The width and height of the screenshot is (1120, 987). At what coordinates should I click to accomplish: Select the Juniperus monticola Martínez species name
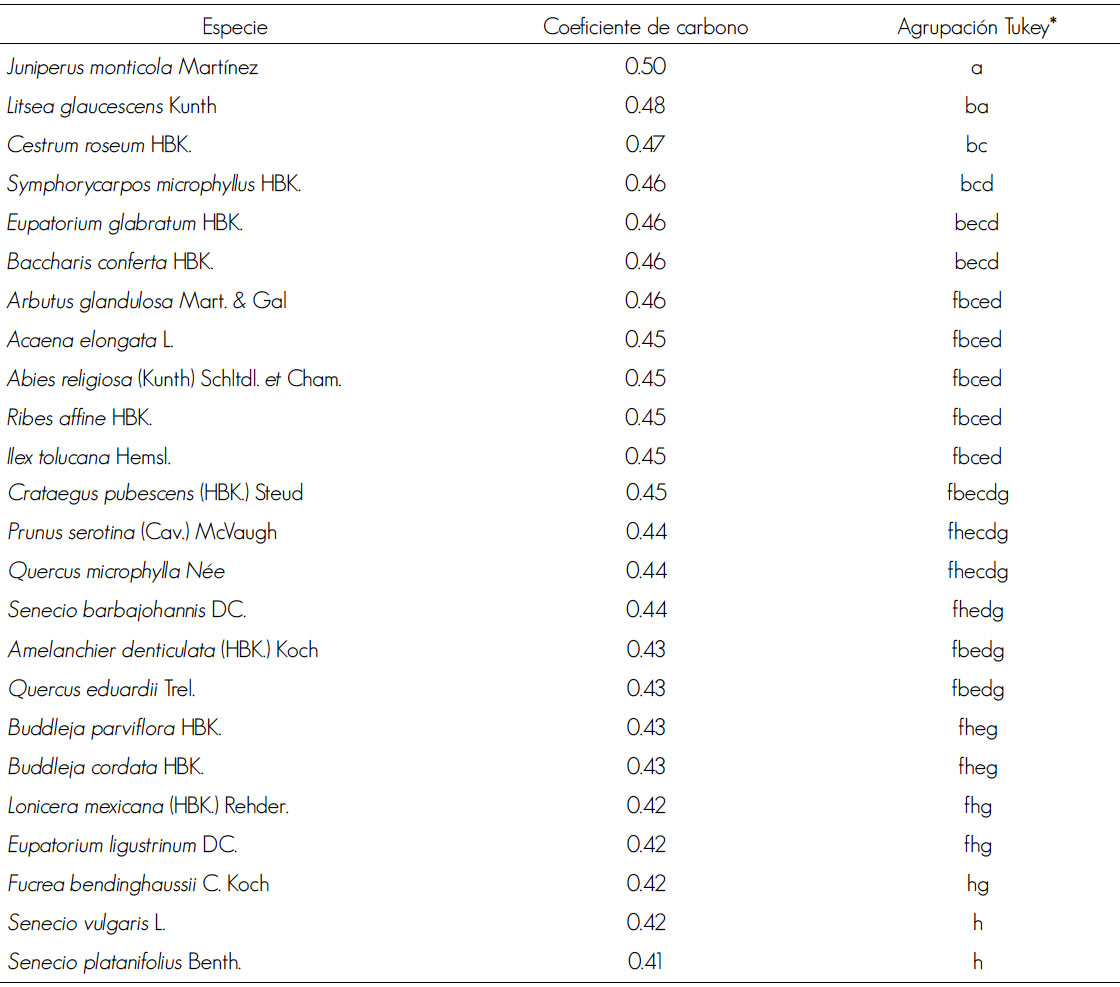pos(132,67)
